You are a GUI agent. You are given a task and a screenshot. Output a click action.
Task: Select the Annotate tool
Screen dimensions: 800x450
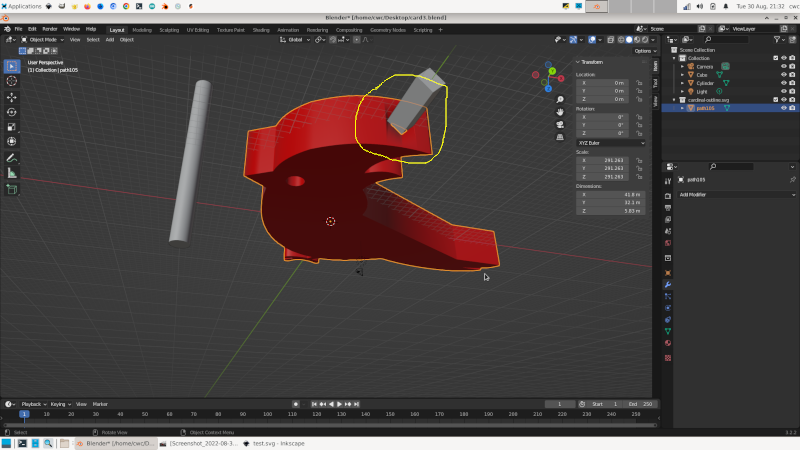pos(12,158)
